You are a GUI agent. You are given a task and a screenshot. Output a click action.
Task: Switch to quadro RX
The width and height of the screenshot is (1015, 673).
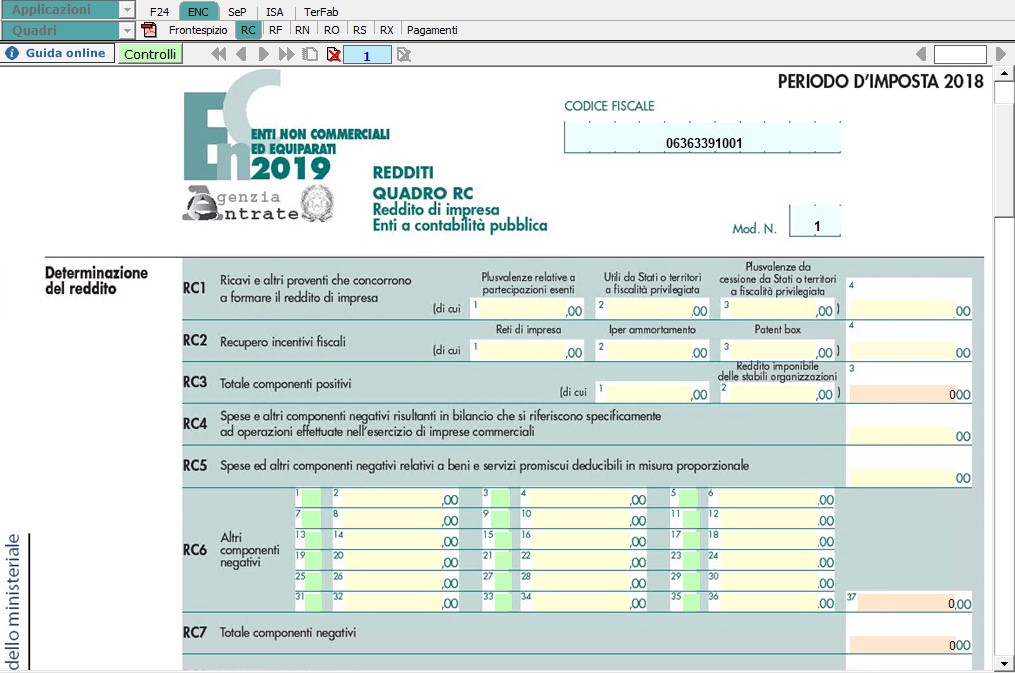tap(386, 30)
